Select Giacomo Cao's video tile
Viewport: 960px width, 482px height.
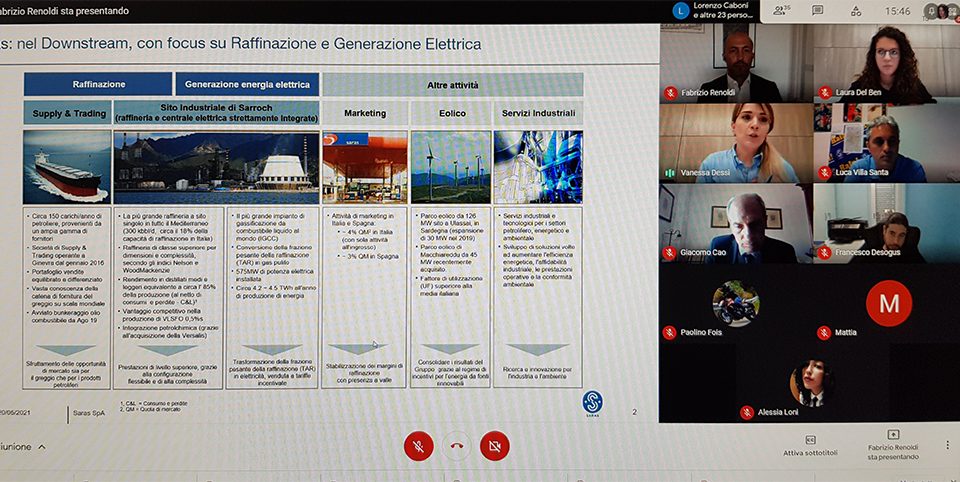[x=735, y=222]
